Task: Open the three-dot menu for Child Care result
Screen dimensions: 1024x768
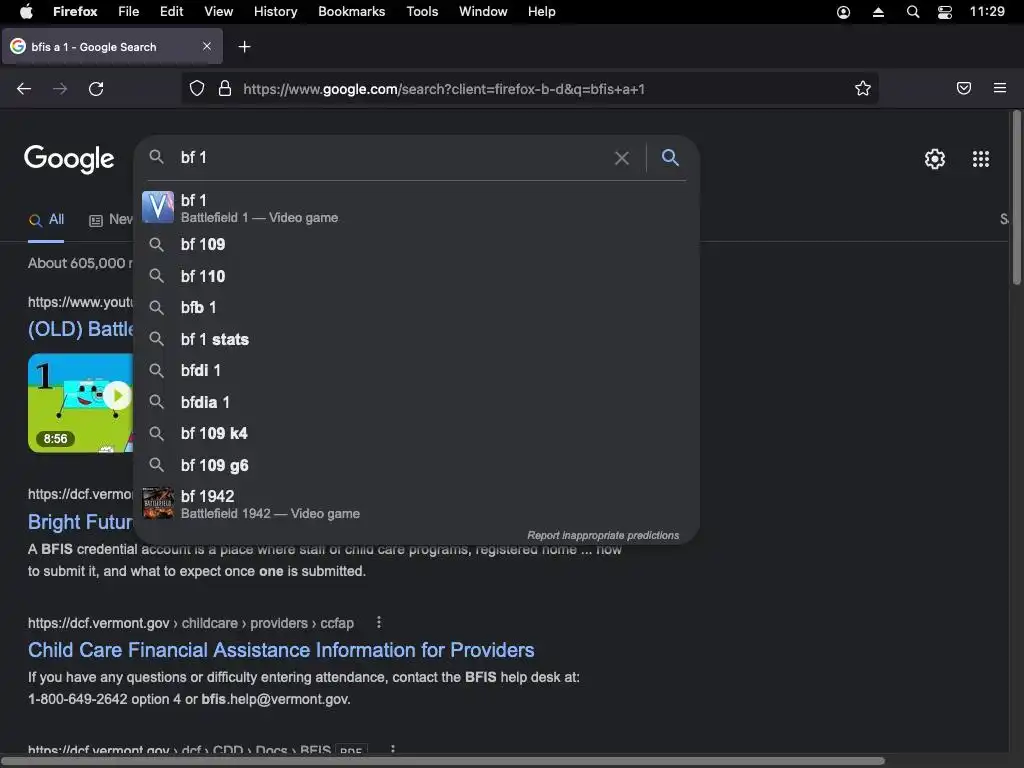Action: (379, 622)
